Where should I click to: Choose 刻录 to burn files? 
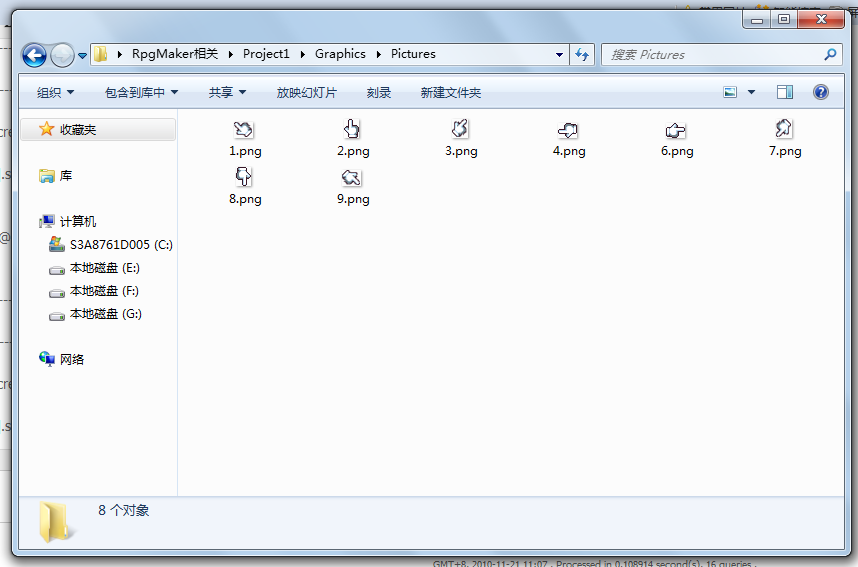379,92
